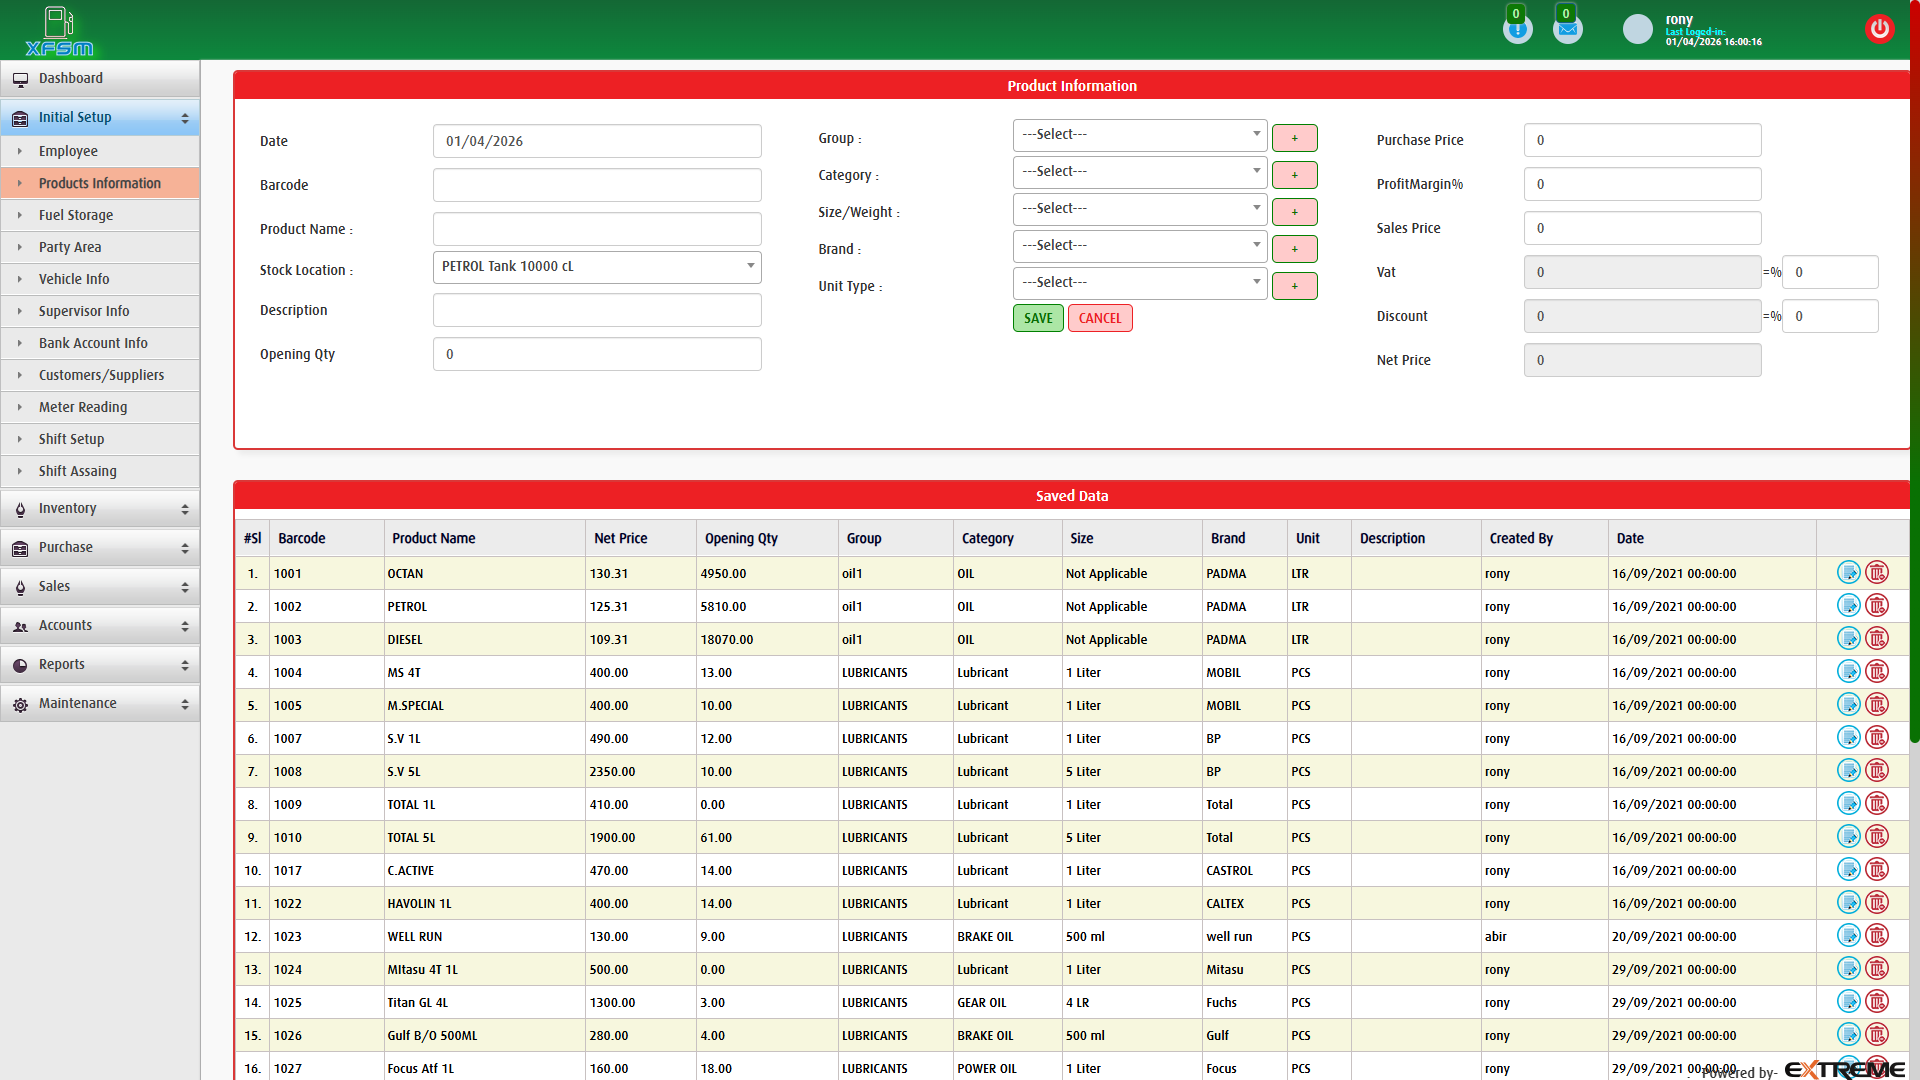
Task: Click the power logout icon
Action: click(x=1880, y=28)
